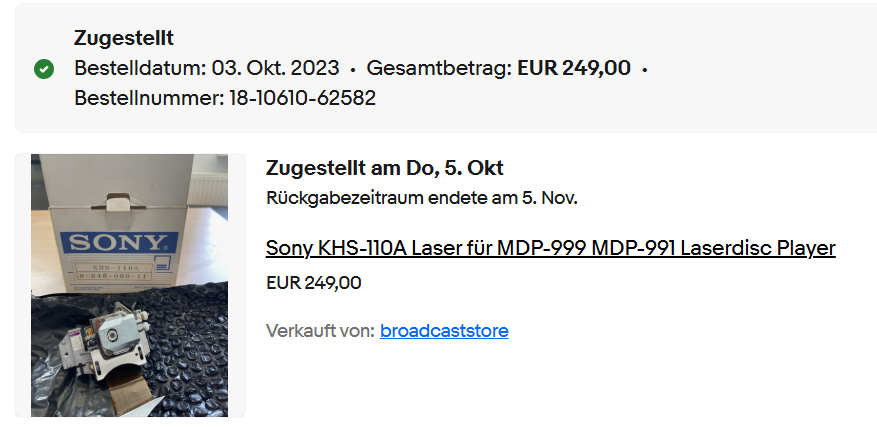The image size is (877, 436).
Task: Click the dot separator after the order date
Action: [x=352, y=70]
